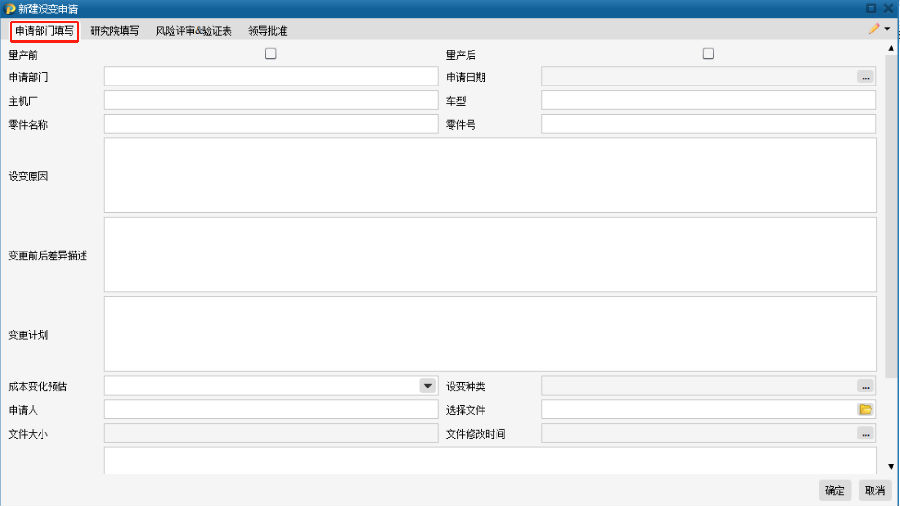Viewport: 900px width, 506px height.
Task: Click the application logo in the title bar
Action: pos(9,9)
